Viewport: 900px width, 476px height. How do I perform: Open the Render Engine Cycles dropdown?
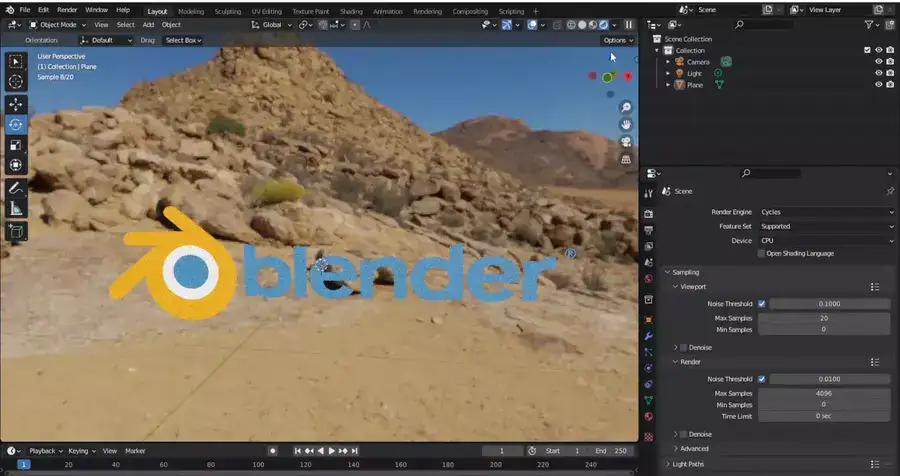click(x=827, y=212)
